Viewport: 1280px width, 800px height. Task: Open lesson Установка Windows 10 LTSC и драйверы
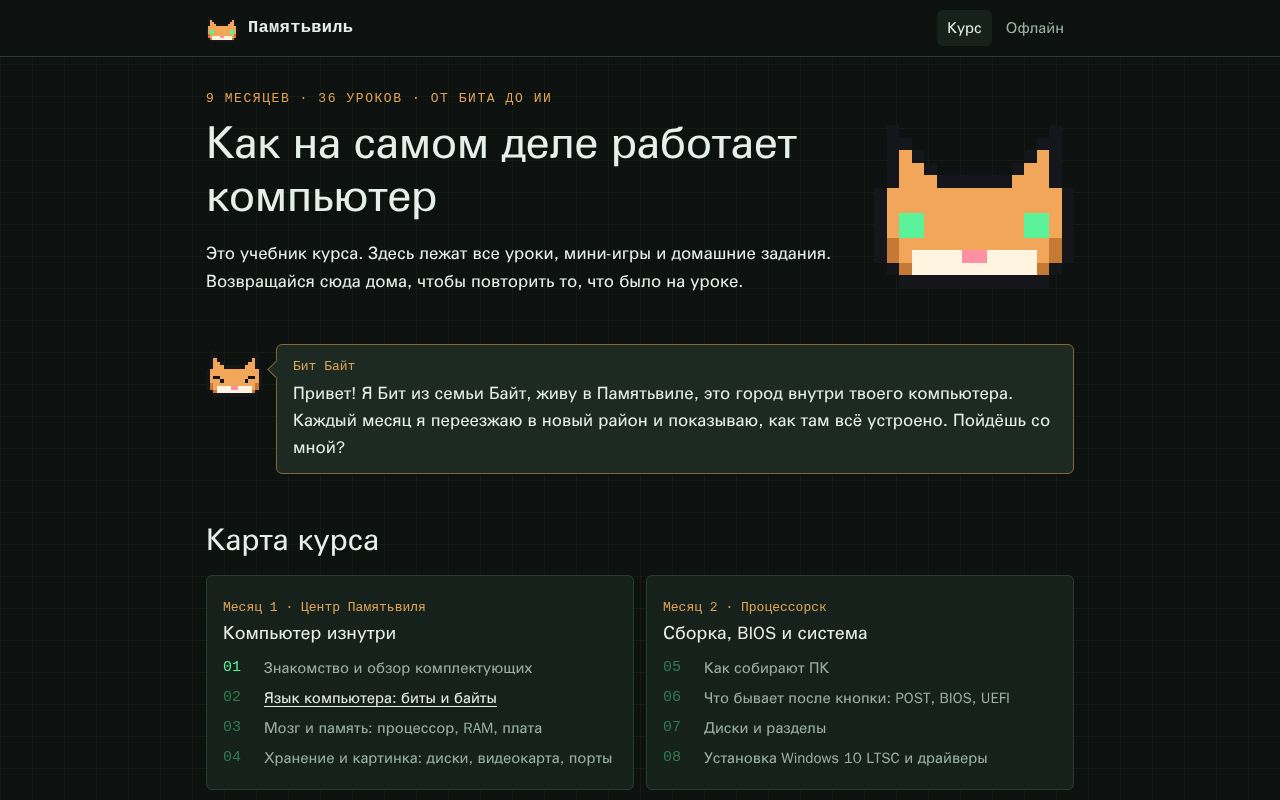(x=846, y=758)
